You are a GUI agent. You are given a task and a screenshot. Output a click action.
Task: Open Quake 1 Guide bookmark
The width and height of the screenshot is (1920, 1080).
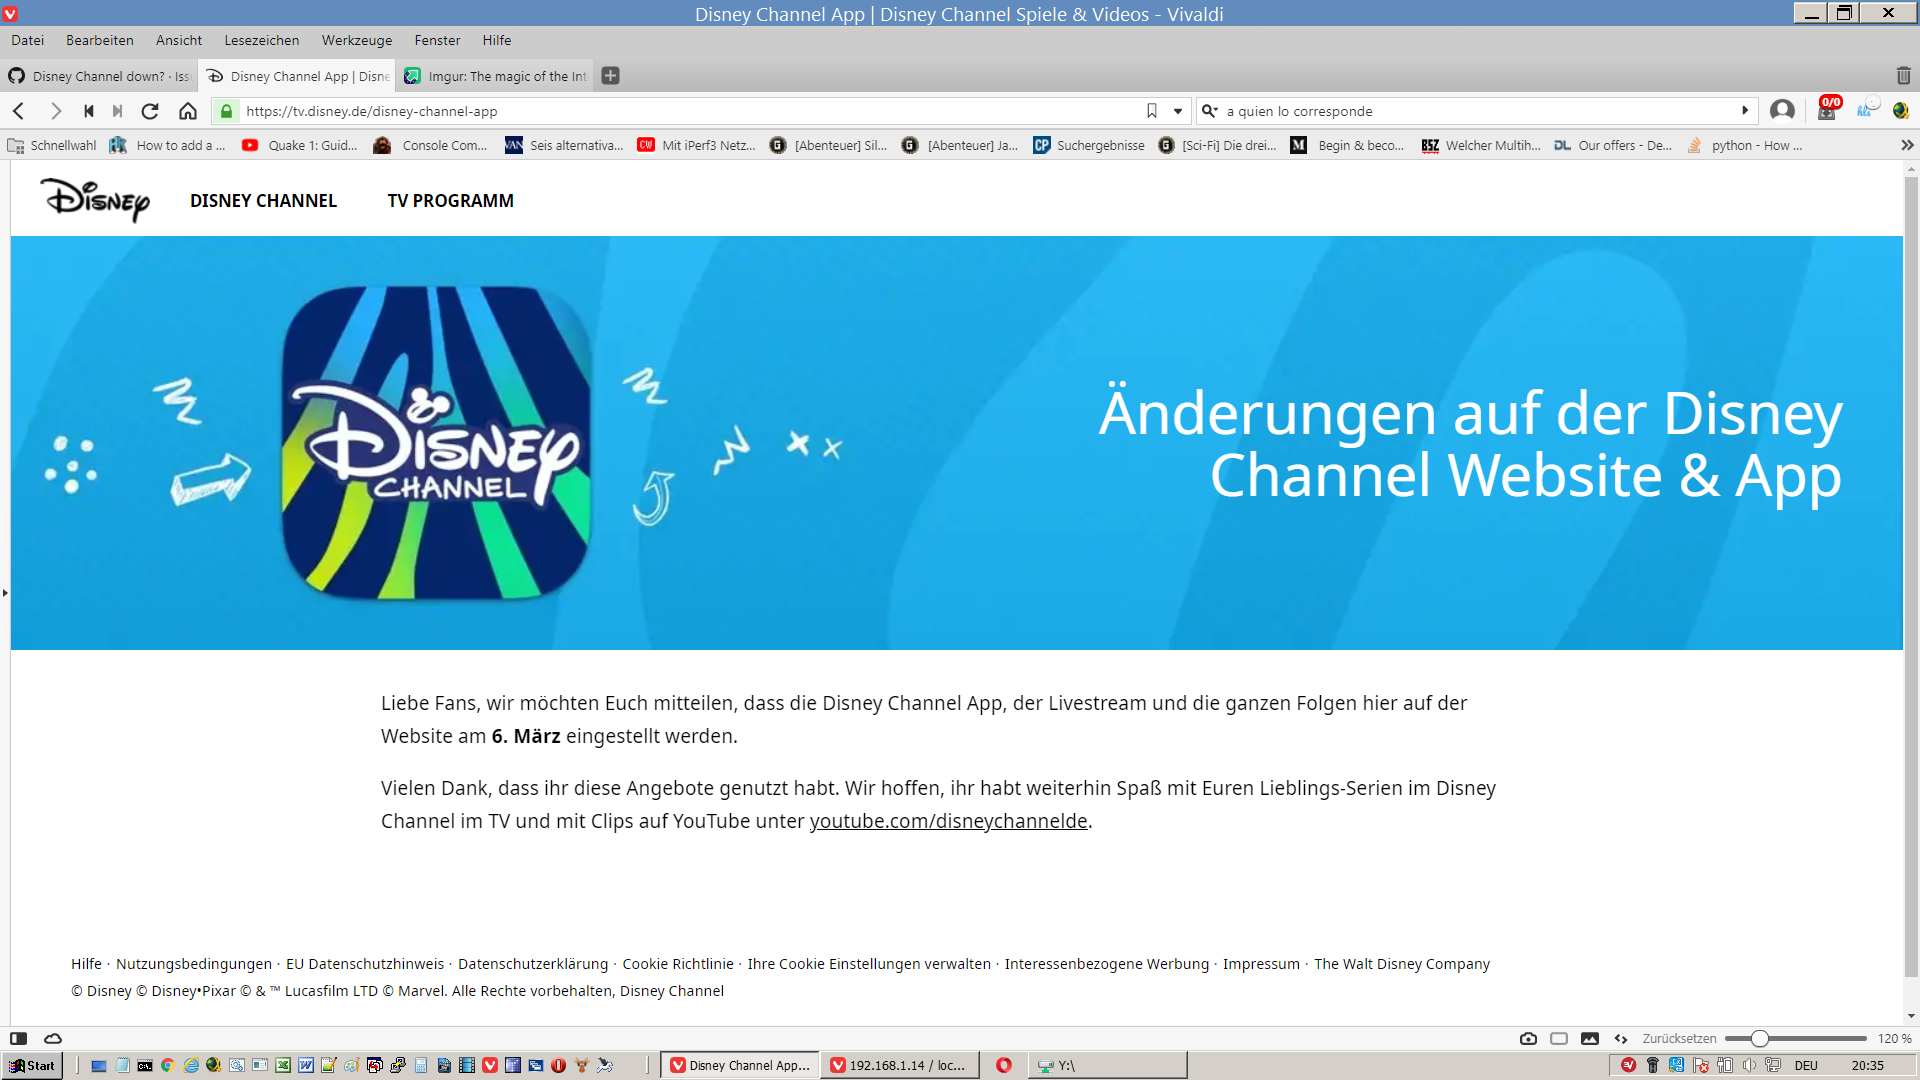coord(300,145)
